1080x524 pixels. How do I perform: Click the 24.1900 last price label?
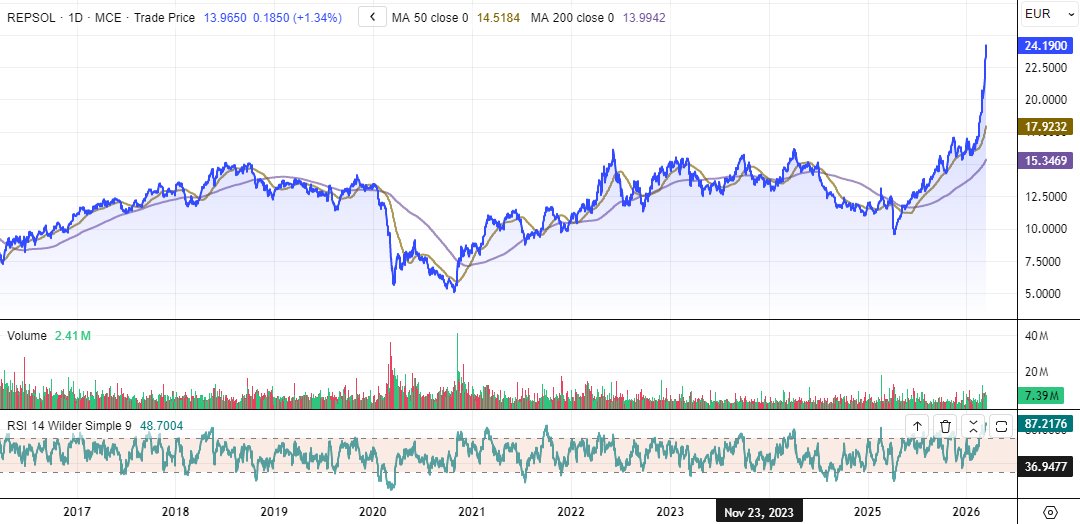pos(1046,46)
